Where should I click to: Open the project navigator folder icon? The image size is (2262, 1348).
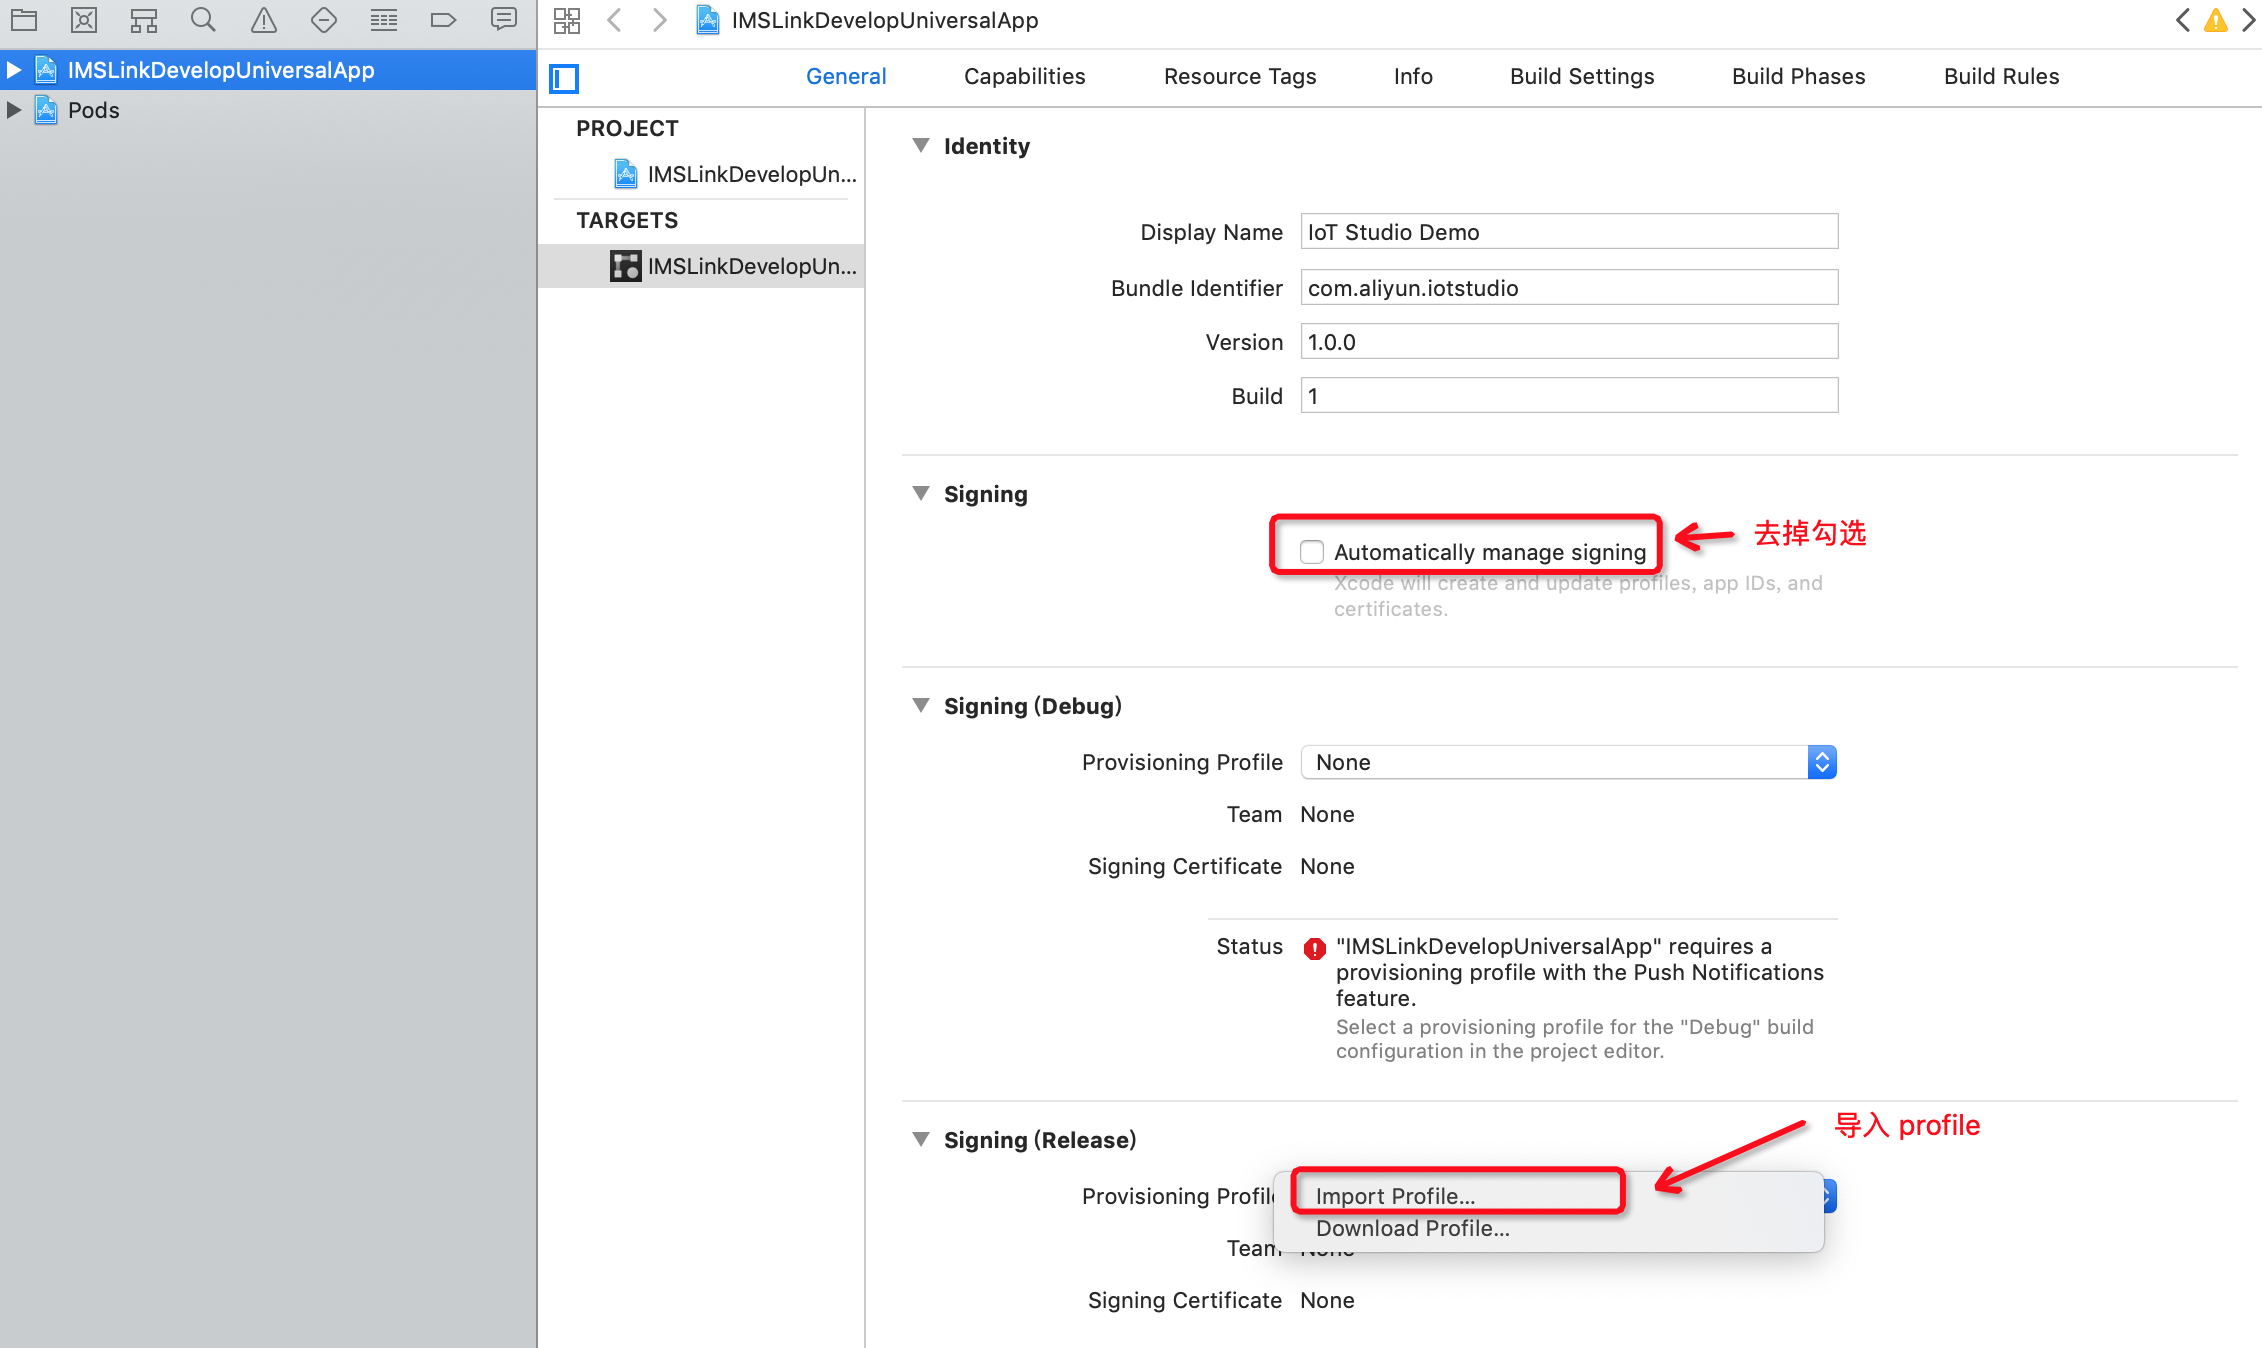24,20
